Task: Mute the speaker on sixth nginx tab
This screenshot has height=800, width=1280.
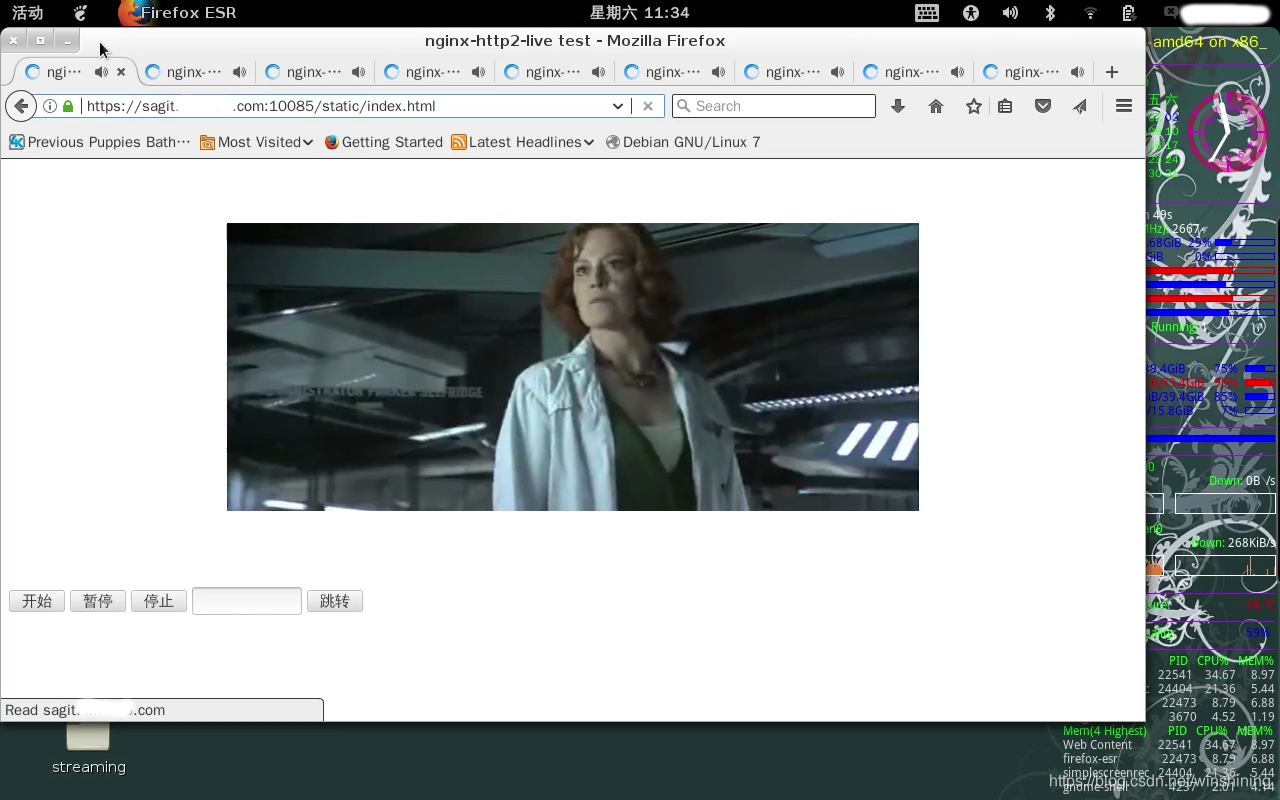Action: (718, 72)
